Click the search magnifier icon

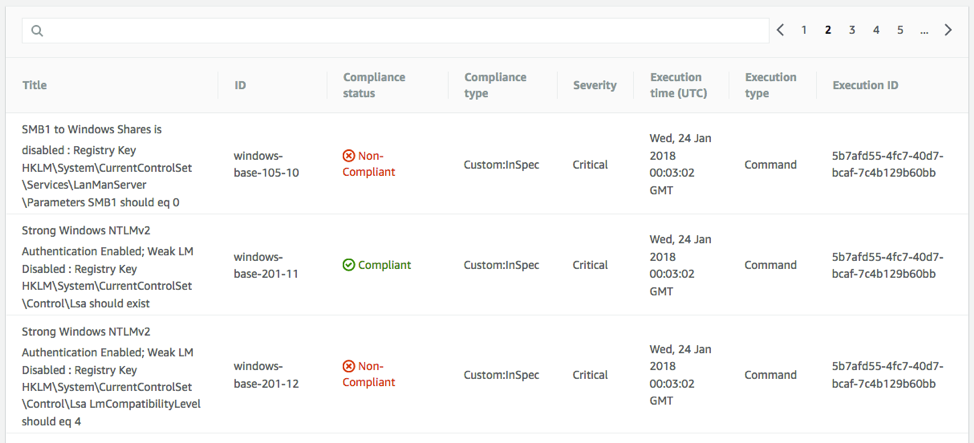37,31
